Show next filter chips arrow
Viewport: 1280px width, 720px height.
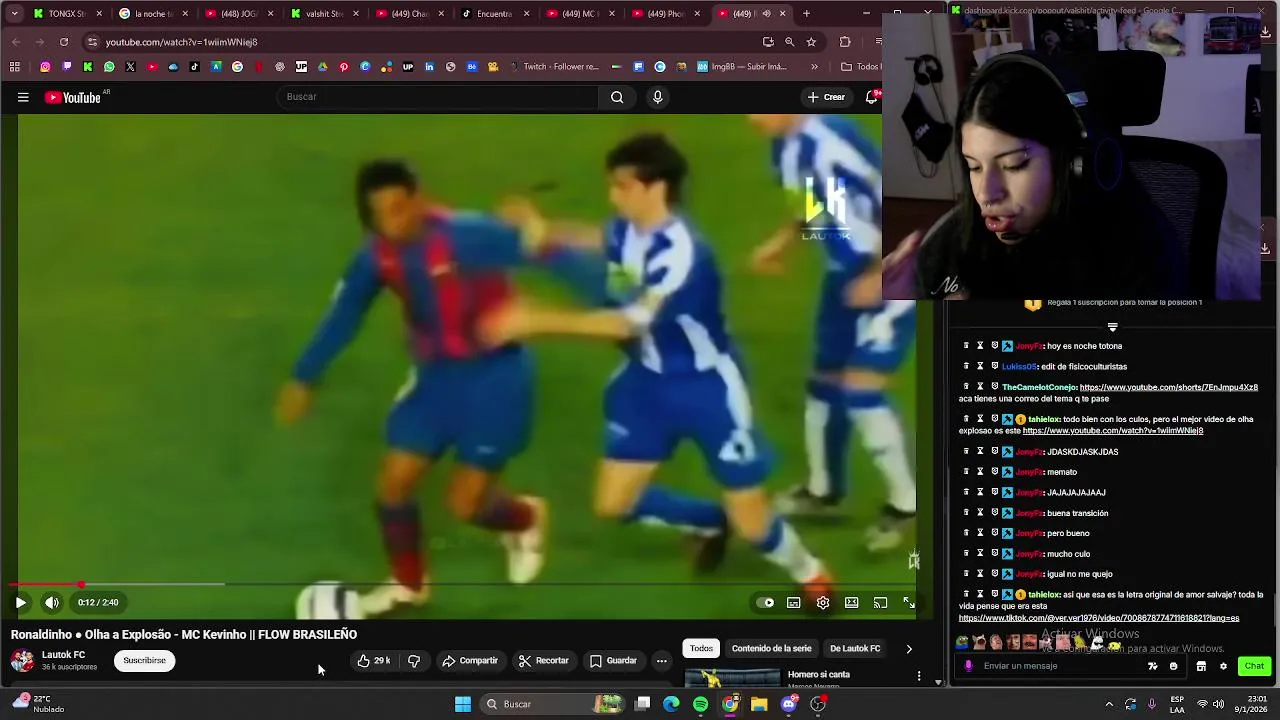click(908, 648)
